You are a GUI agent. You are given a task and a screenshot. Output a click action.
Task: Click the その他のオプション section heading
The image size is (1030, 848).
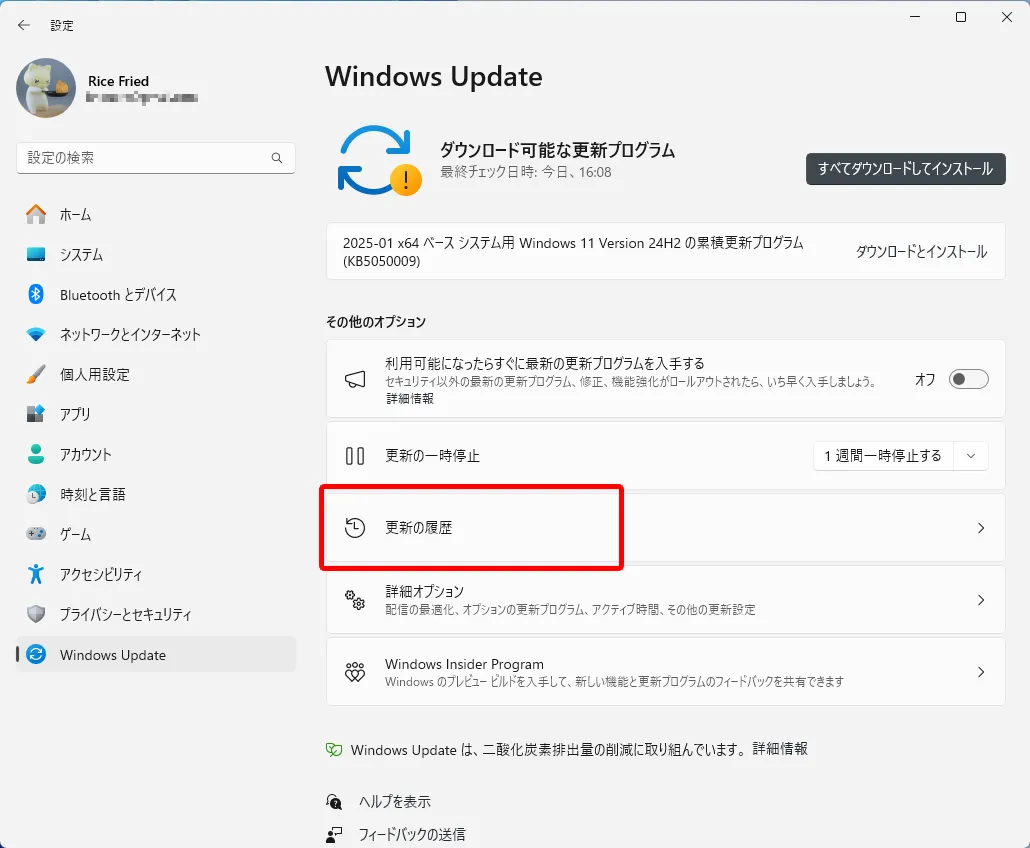376,322
